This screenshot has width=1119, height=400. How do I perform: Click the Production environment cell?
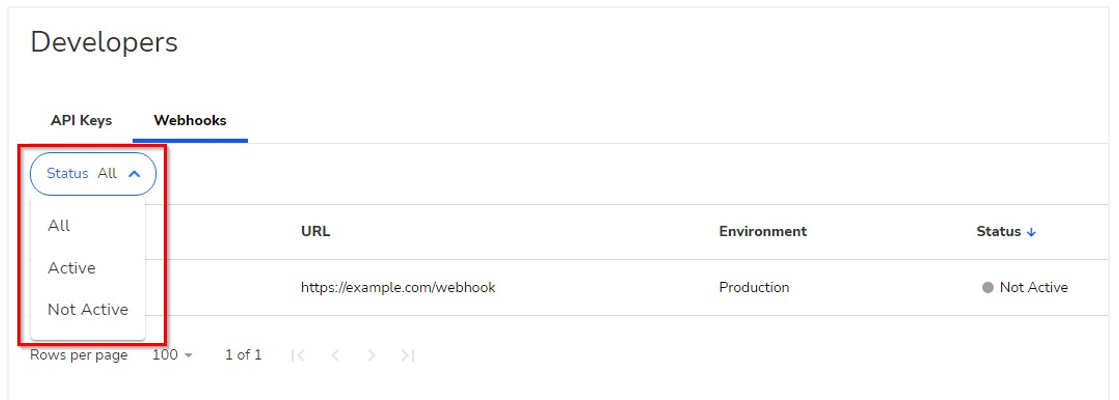[754, 287]
